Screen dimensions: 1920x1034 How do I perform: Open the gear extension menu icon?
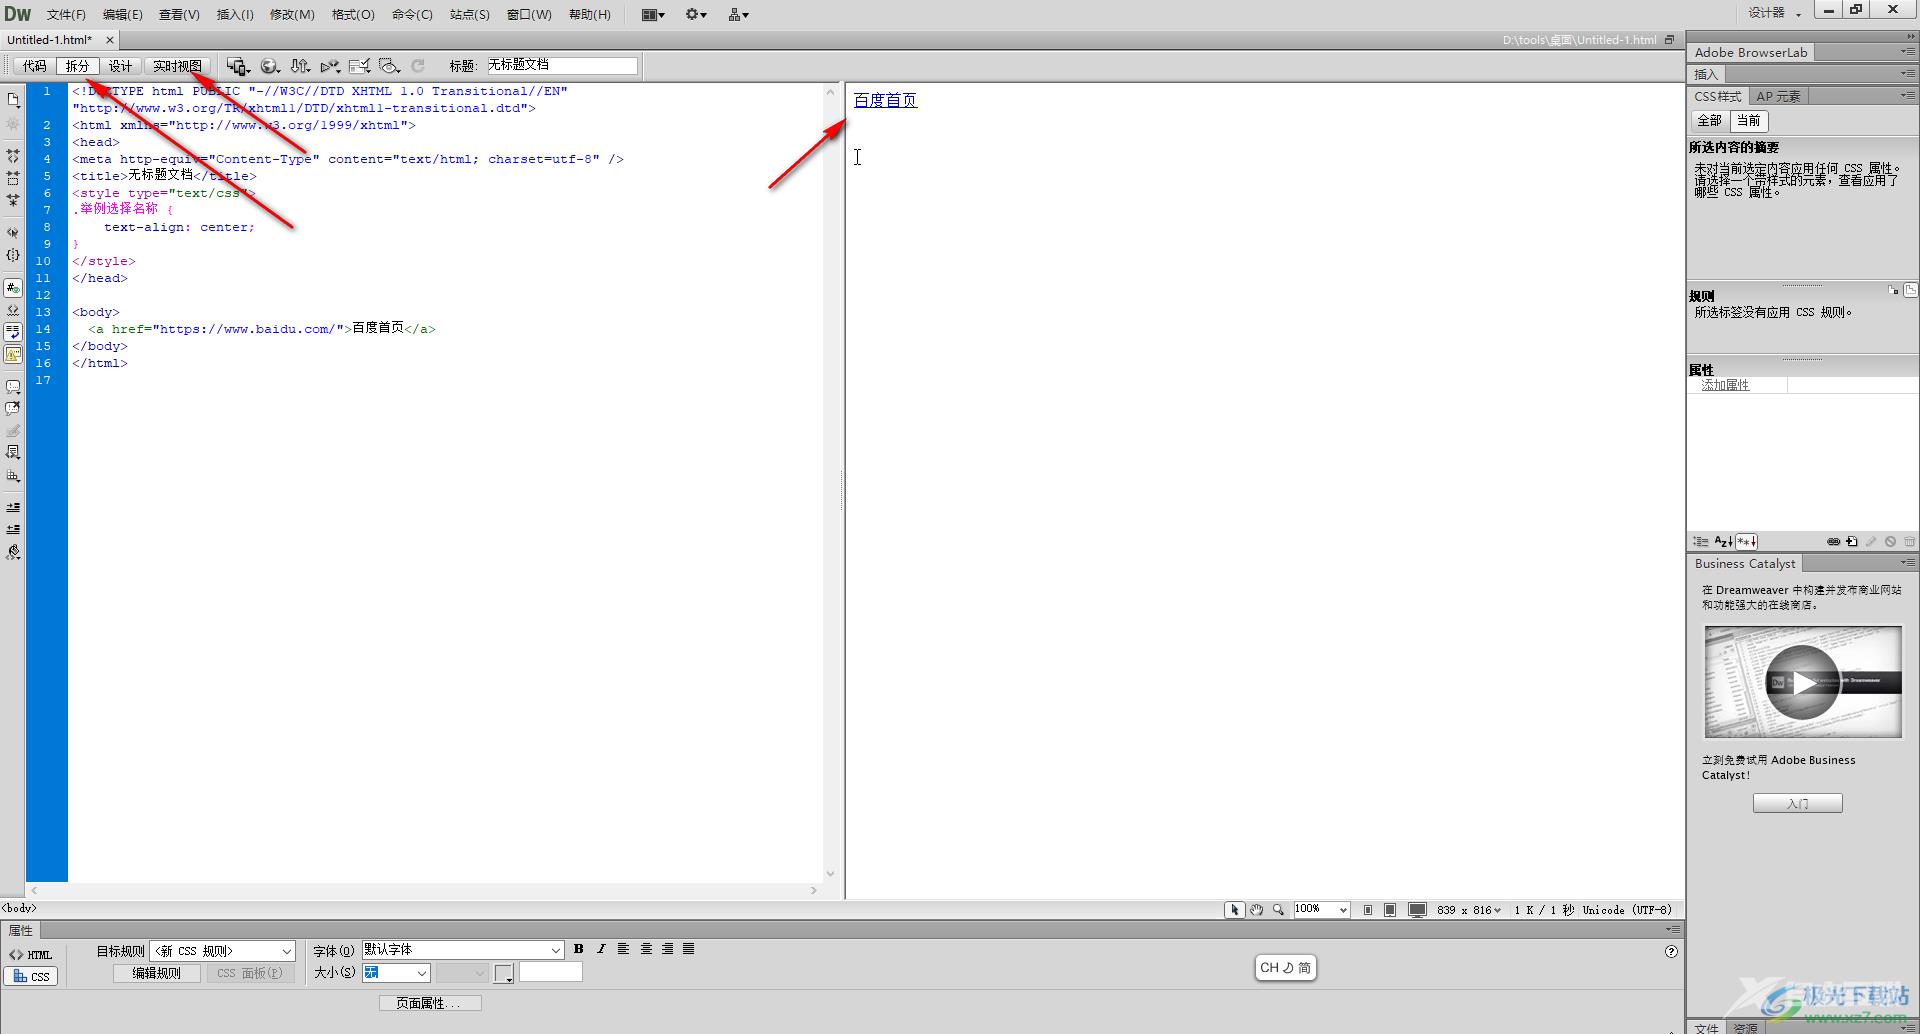click(x=696, y=14)
